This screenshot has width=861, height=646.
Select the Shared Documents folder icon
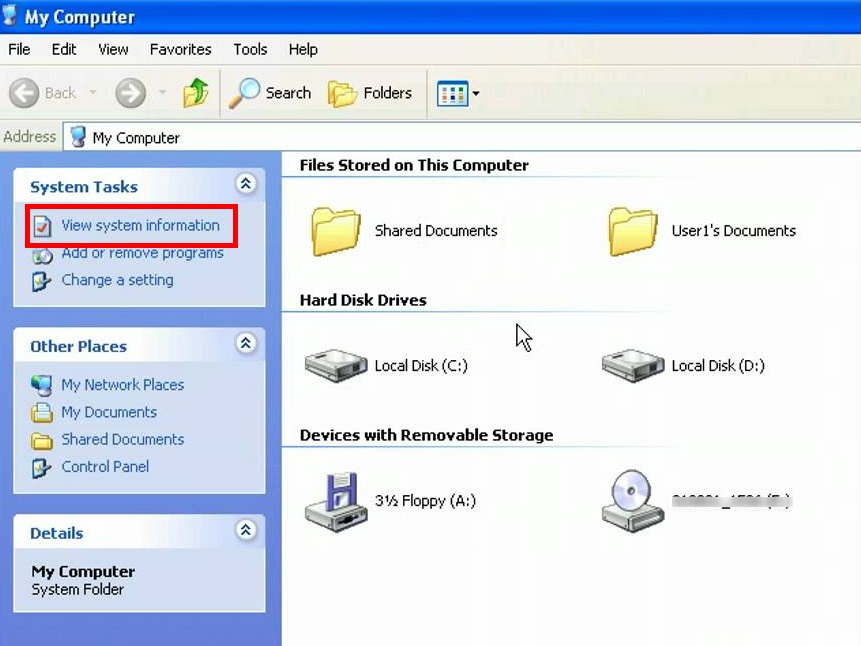(336, 231)
